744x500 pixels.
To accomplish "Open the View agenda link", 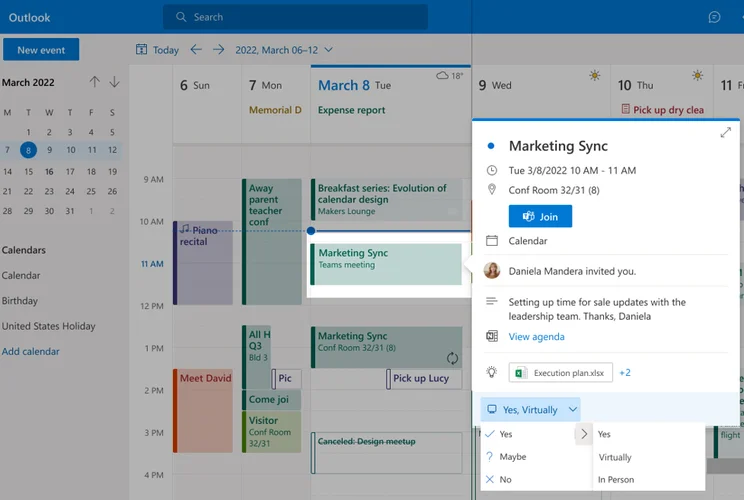I will (536, 336).
